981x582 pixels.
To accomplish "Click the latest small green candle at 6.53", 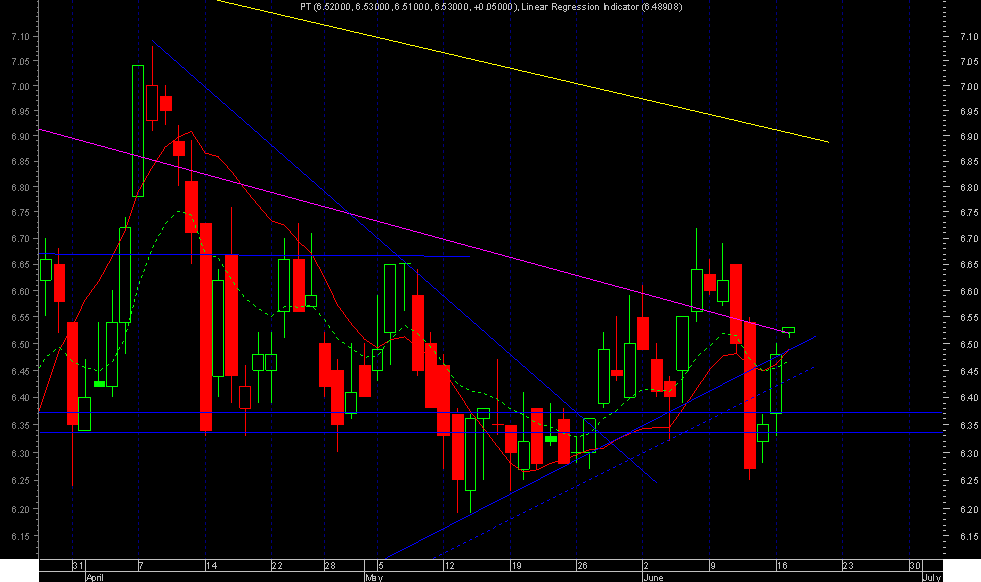I will point(788,330).
